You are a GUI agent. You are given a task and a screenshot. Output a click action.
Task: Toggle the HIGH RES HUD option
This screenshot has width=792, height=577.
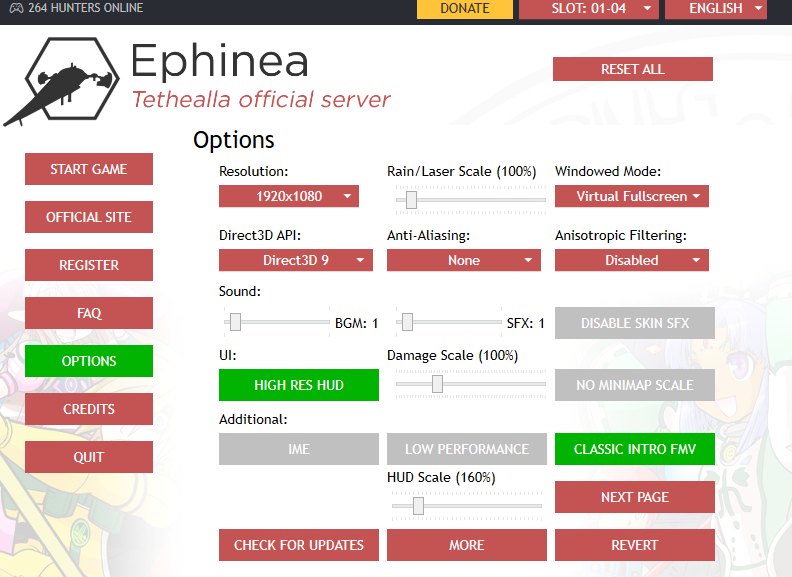[x=299, y=385]
